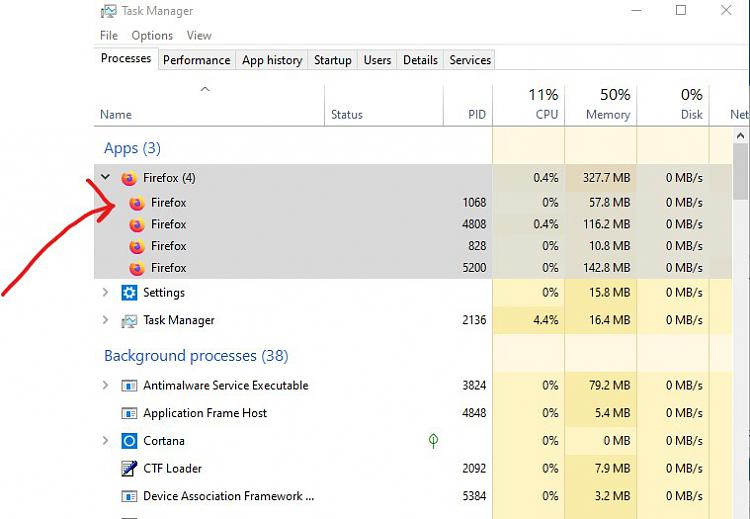Click the Firefox icon for PID 1068
The height and width of the screenshot is (519, 750).
[x=137, y=203]
